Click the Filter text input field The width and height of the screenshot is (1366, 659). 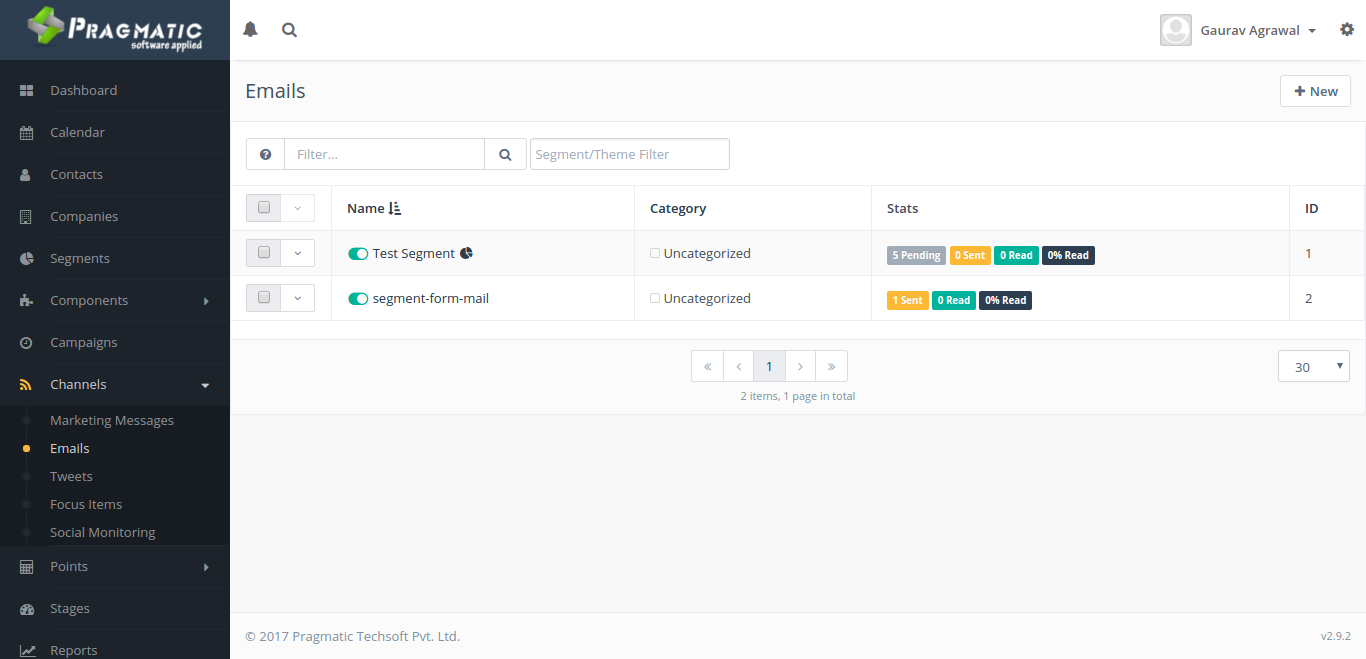click(x=385, y=154)
